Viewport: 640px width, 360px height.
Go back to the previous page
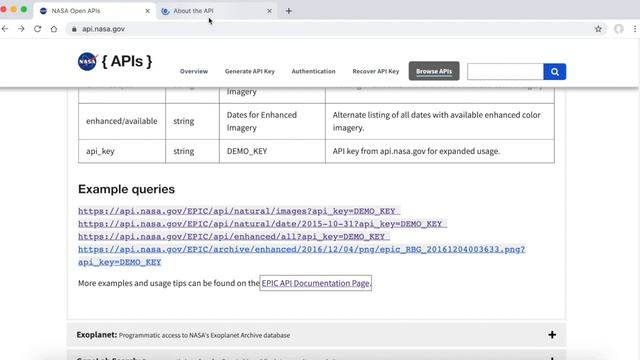tap(5, 29)
